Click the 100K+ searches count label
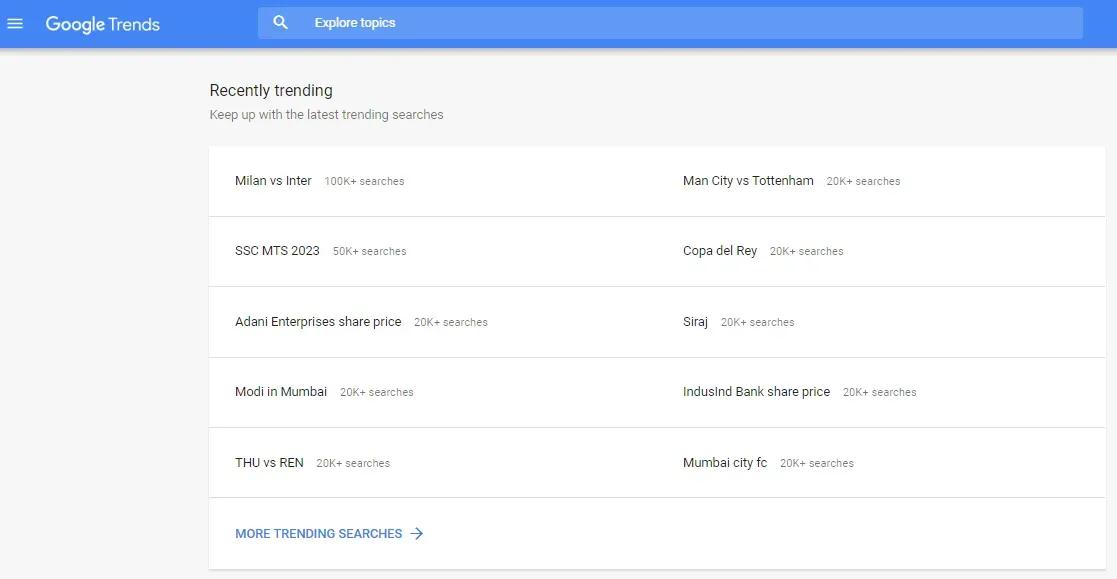Screen dimensions: 1117x579 (364, 182)
